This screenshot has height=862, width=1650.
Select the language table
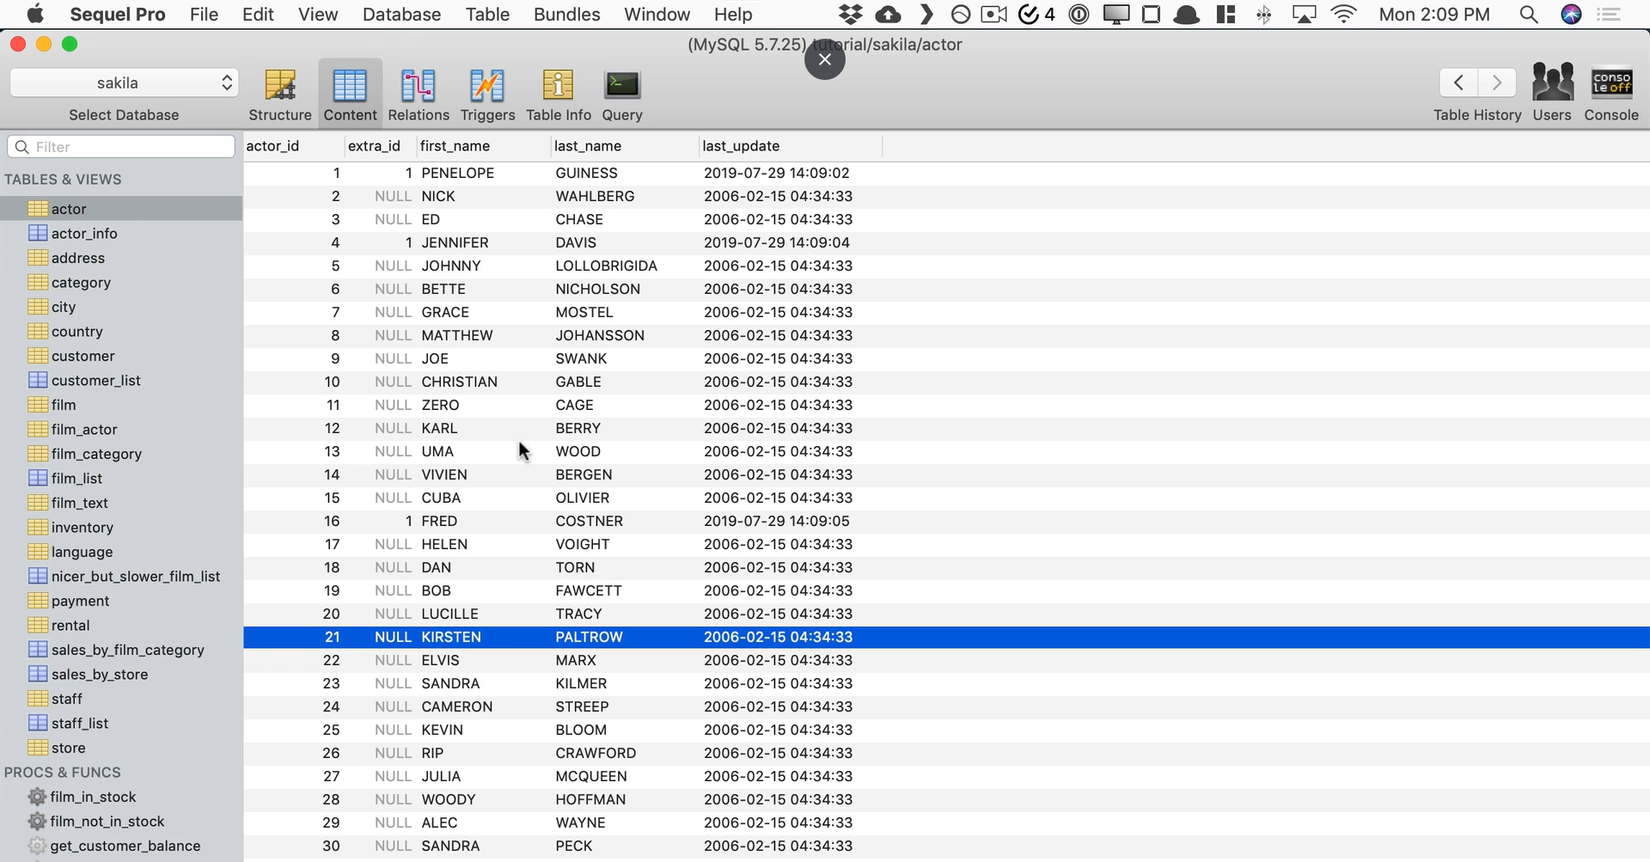click(121, 552)
